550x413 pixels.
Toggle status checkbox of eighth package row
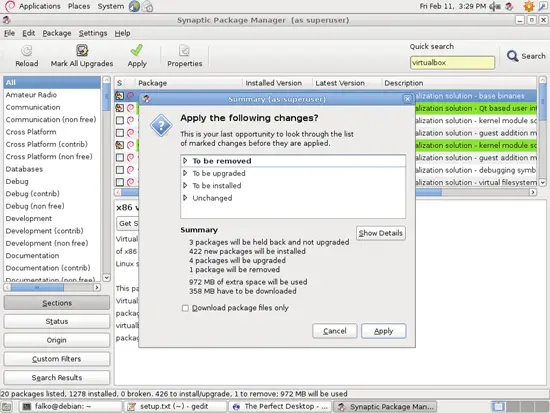pyautogui.click(x=120, y=182)
